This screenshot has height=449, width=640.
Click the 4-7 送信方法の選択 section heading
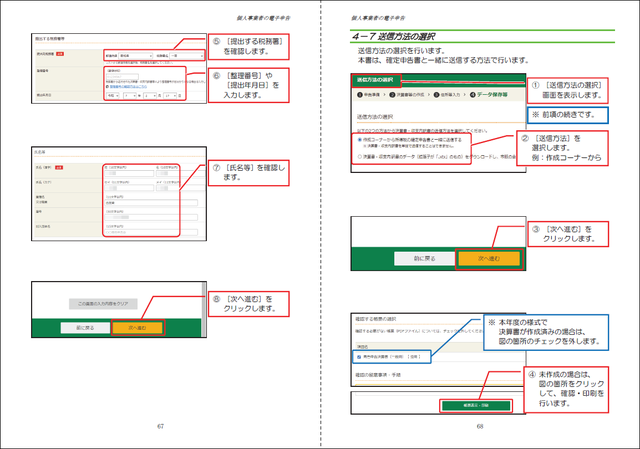(393, 36)
